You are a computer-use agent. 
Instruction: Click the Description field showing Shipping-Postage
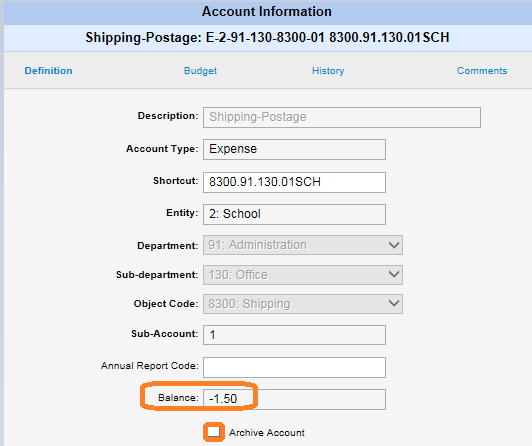[342, 117]
